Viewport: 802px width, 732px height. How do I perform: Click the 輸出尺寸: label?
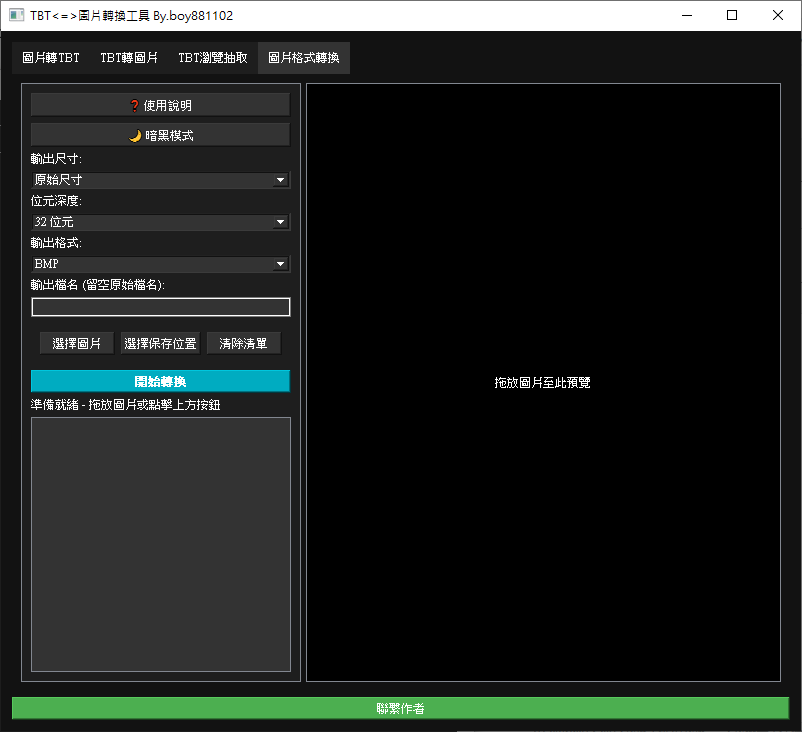click(x=56, y=159)
